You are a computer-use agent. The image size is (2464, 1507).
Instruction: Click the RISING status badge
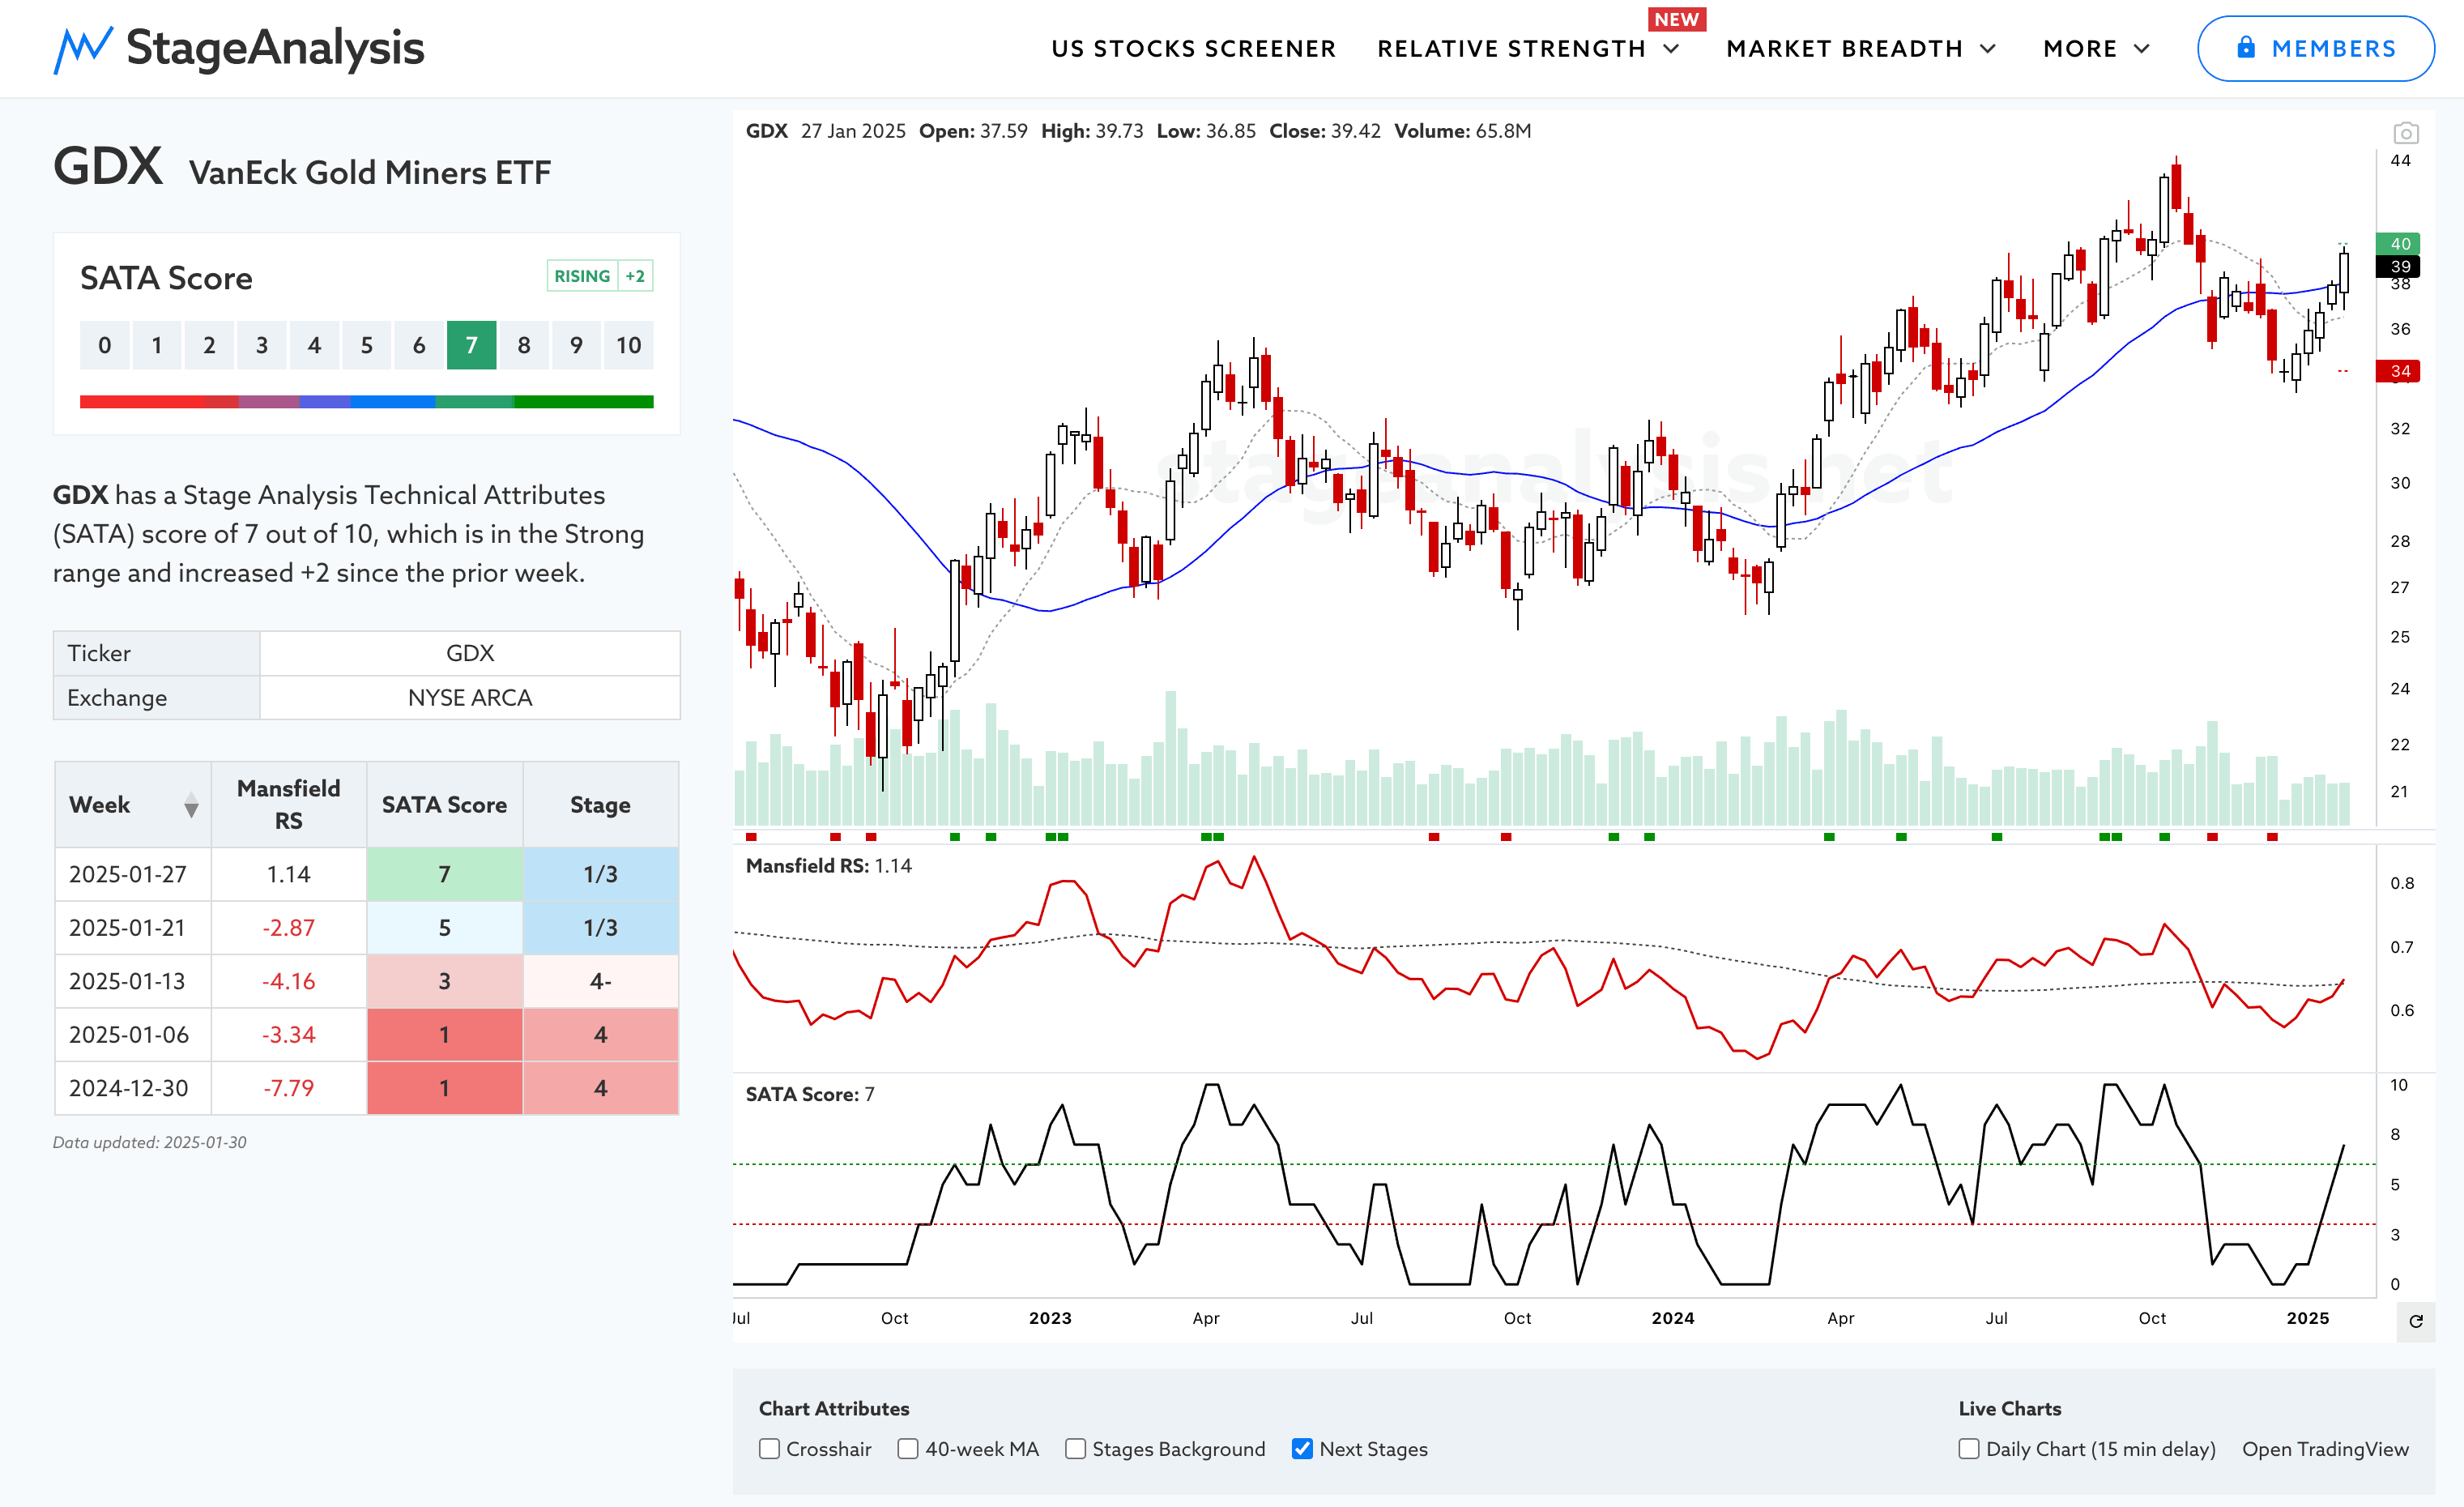(x=582, y=276)
